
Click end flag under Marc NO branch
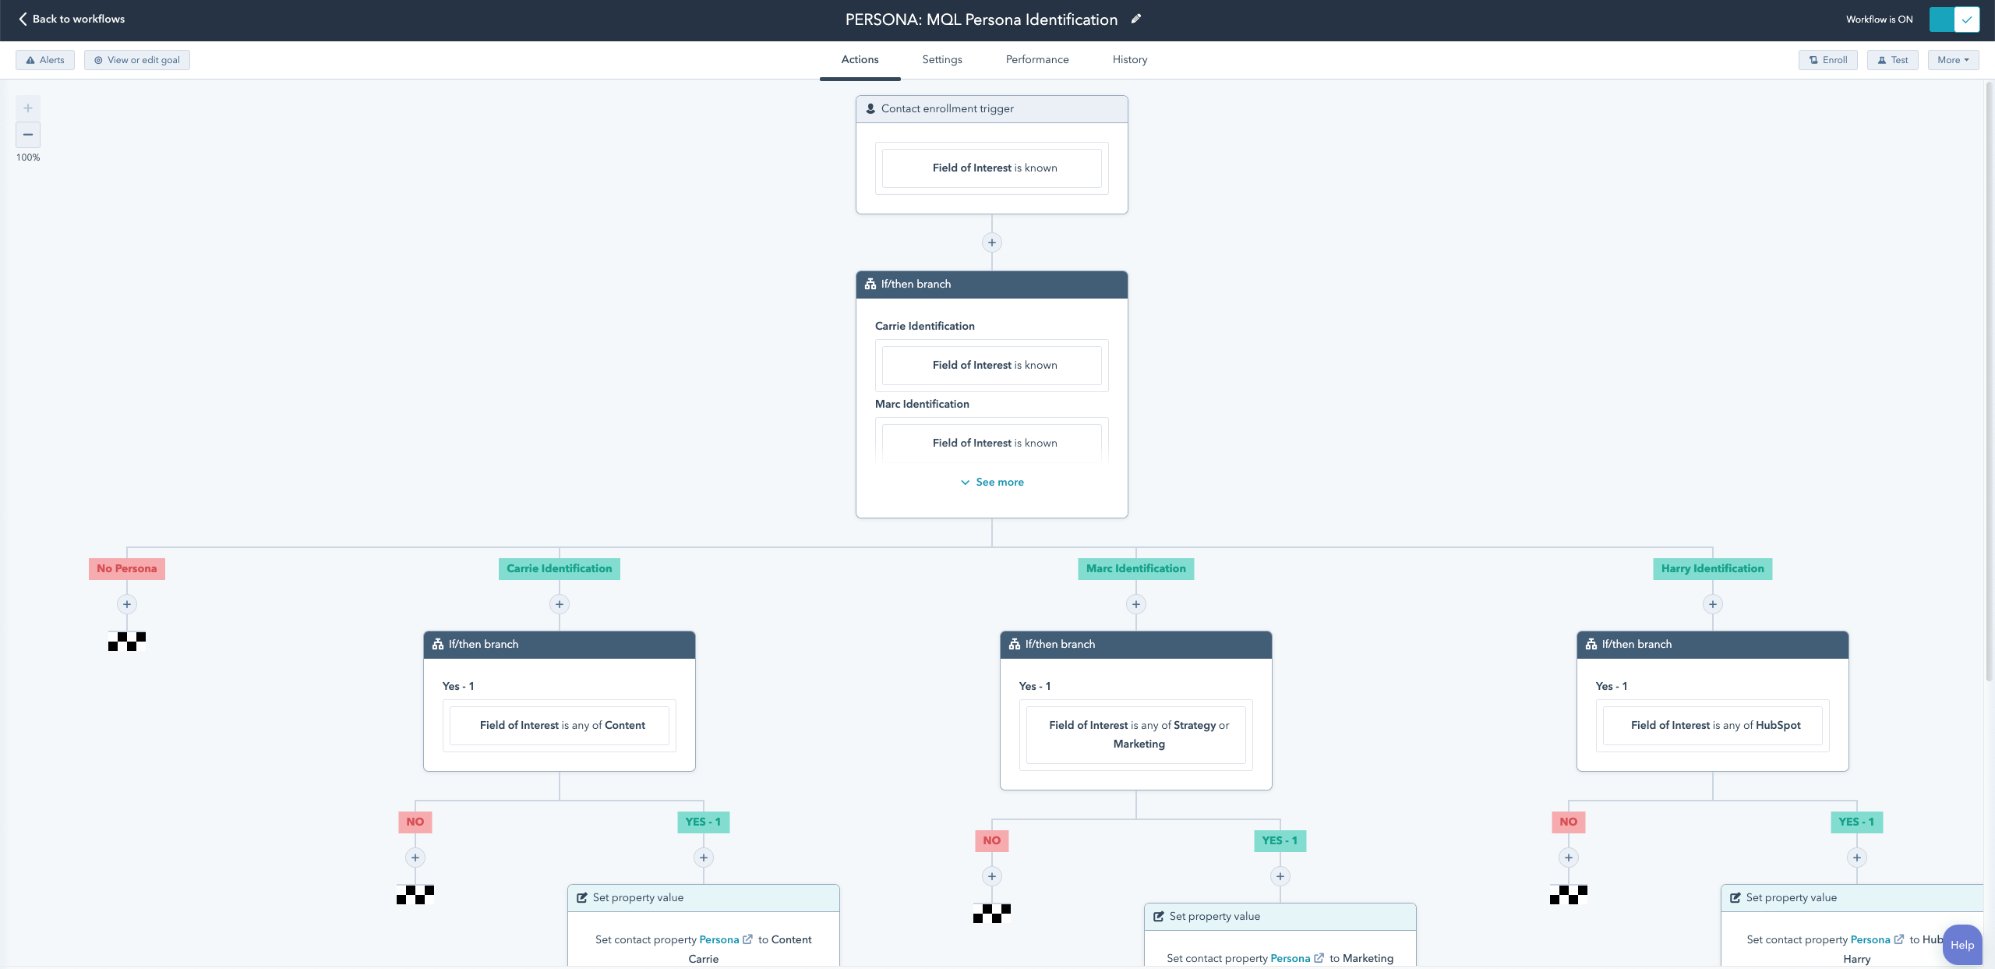992,913
